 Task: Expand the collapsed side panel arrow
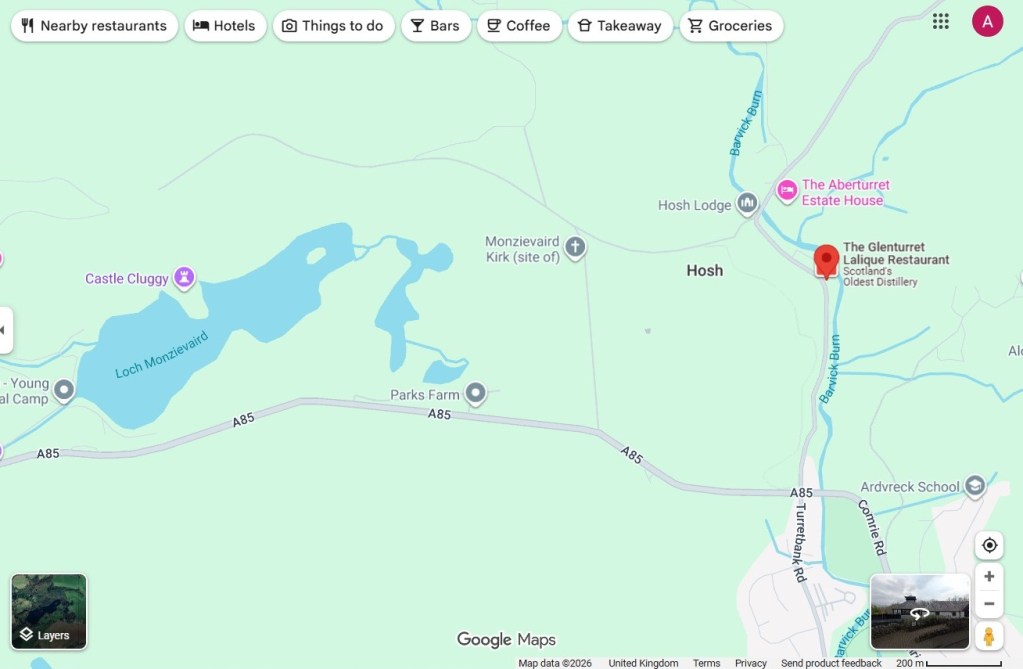(4, 330)
